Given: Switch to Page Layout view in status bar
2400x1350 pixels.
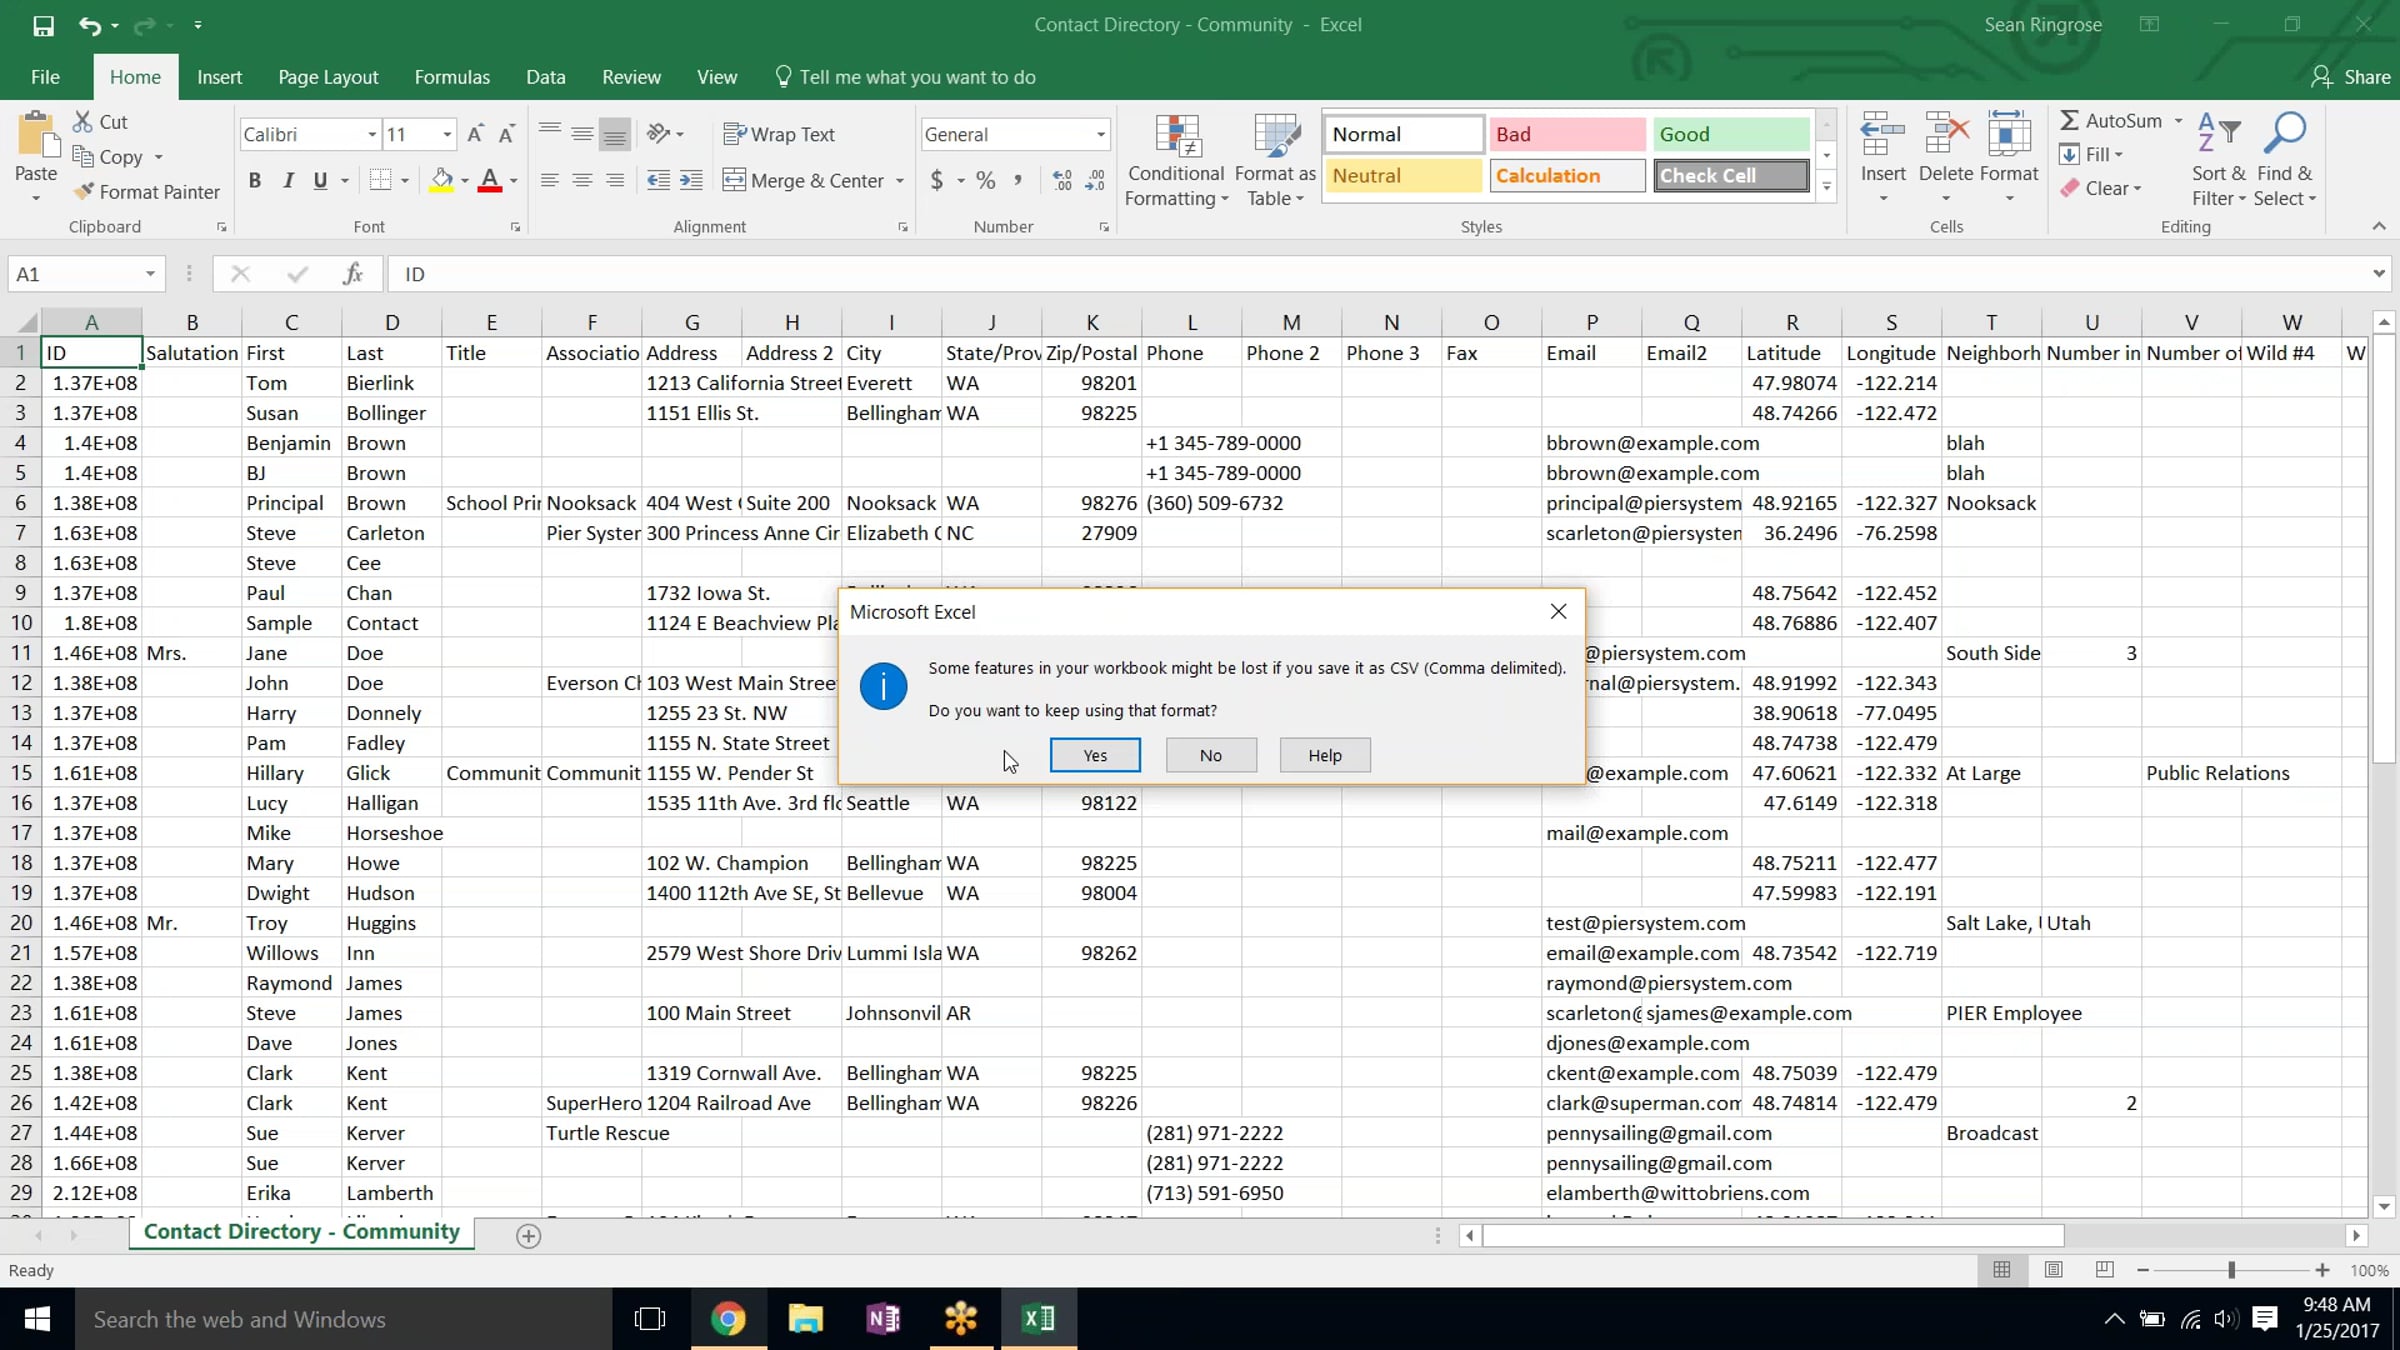Looking at the screenshot, I should pyautogui.click(x=2053, y=1270).
